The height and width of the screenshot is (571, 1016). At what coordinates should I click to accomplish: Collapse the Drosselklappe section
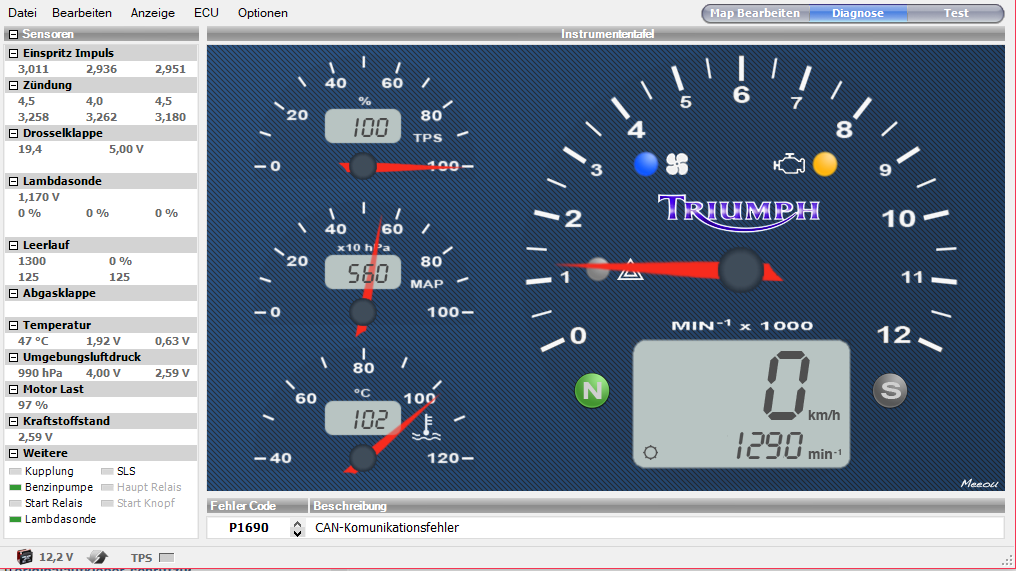[x=14, y=134]
